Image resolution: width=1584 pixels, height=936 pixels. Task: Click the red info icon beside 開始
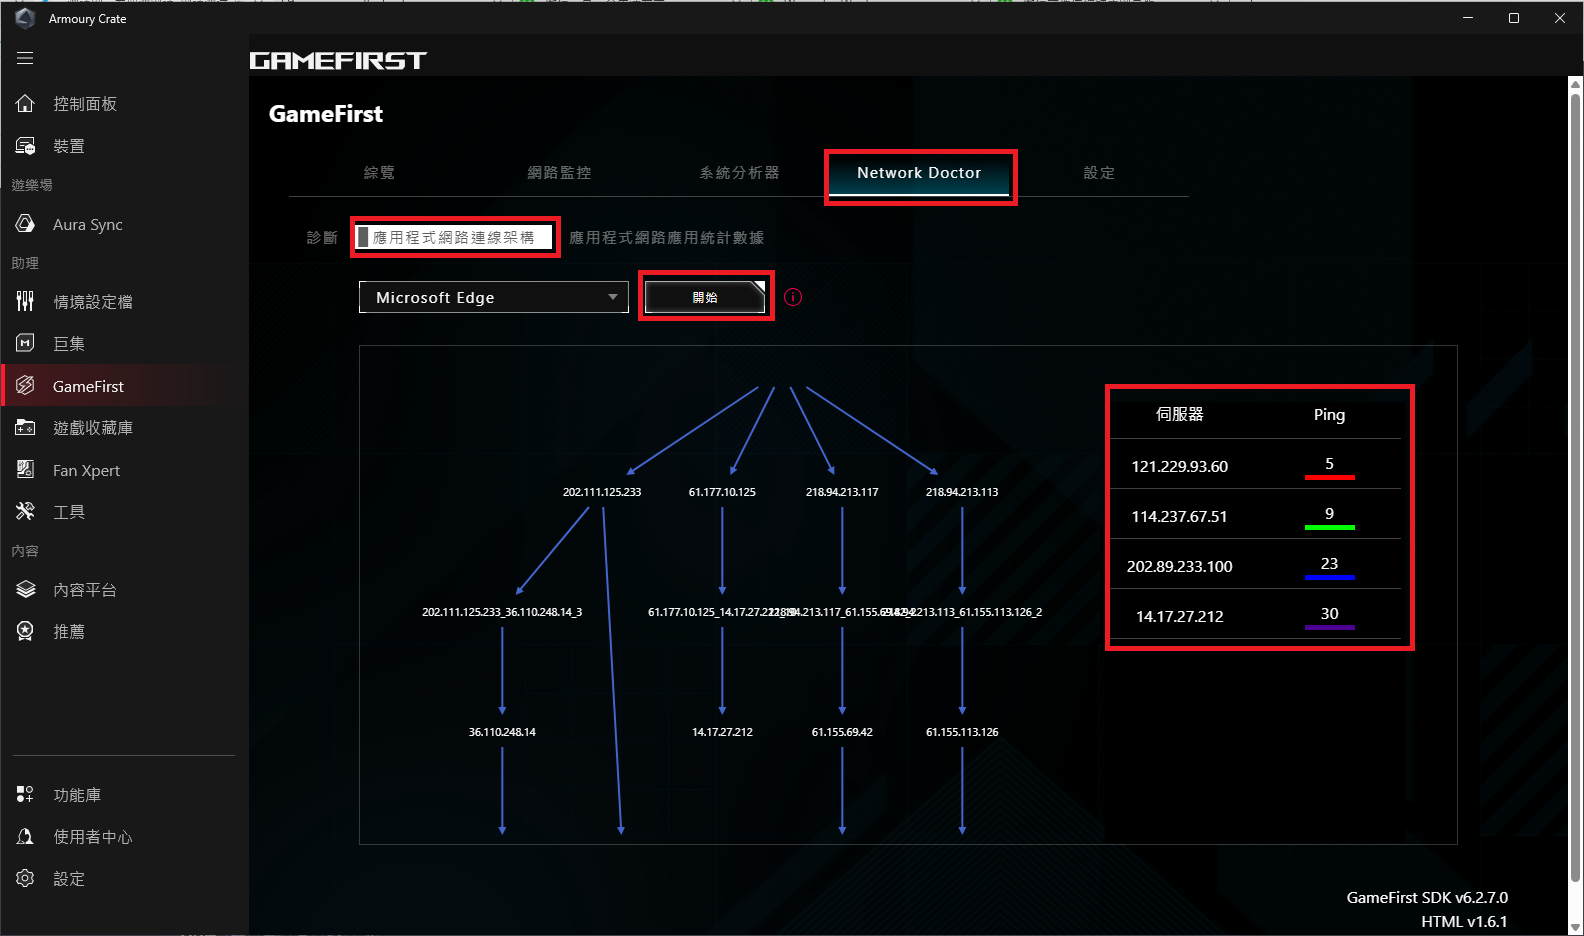[x=793, y=297]
